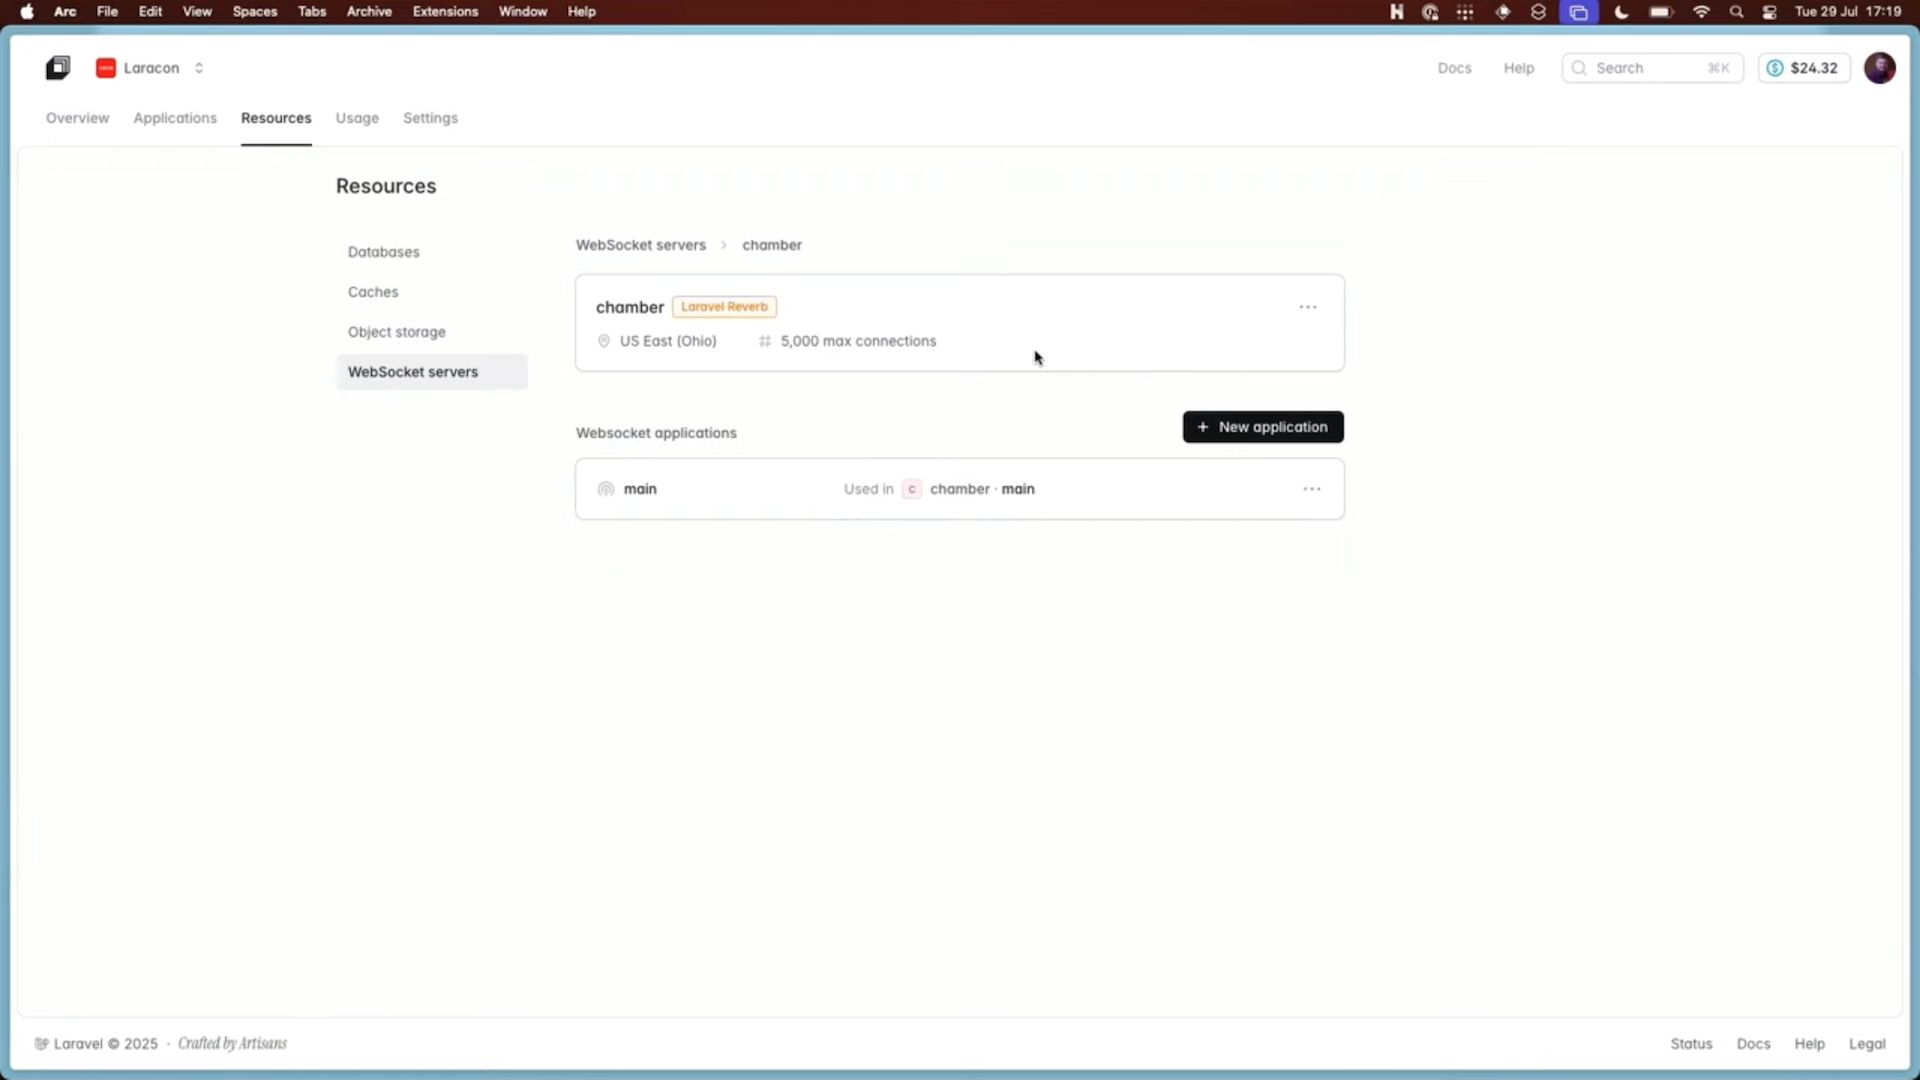Click the moon Focus icon in menu bar
The height and width of the screenshot is (1080, 1920).
click(1621, 12)
